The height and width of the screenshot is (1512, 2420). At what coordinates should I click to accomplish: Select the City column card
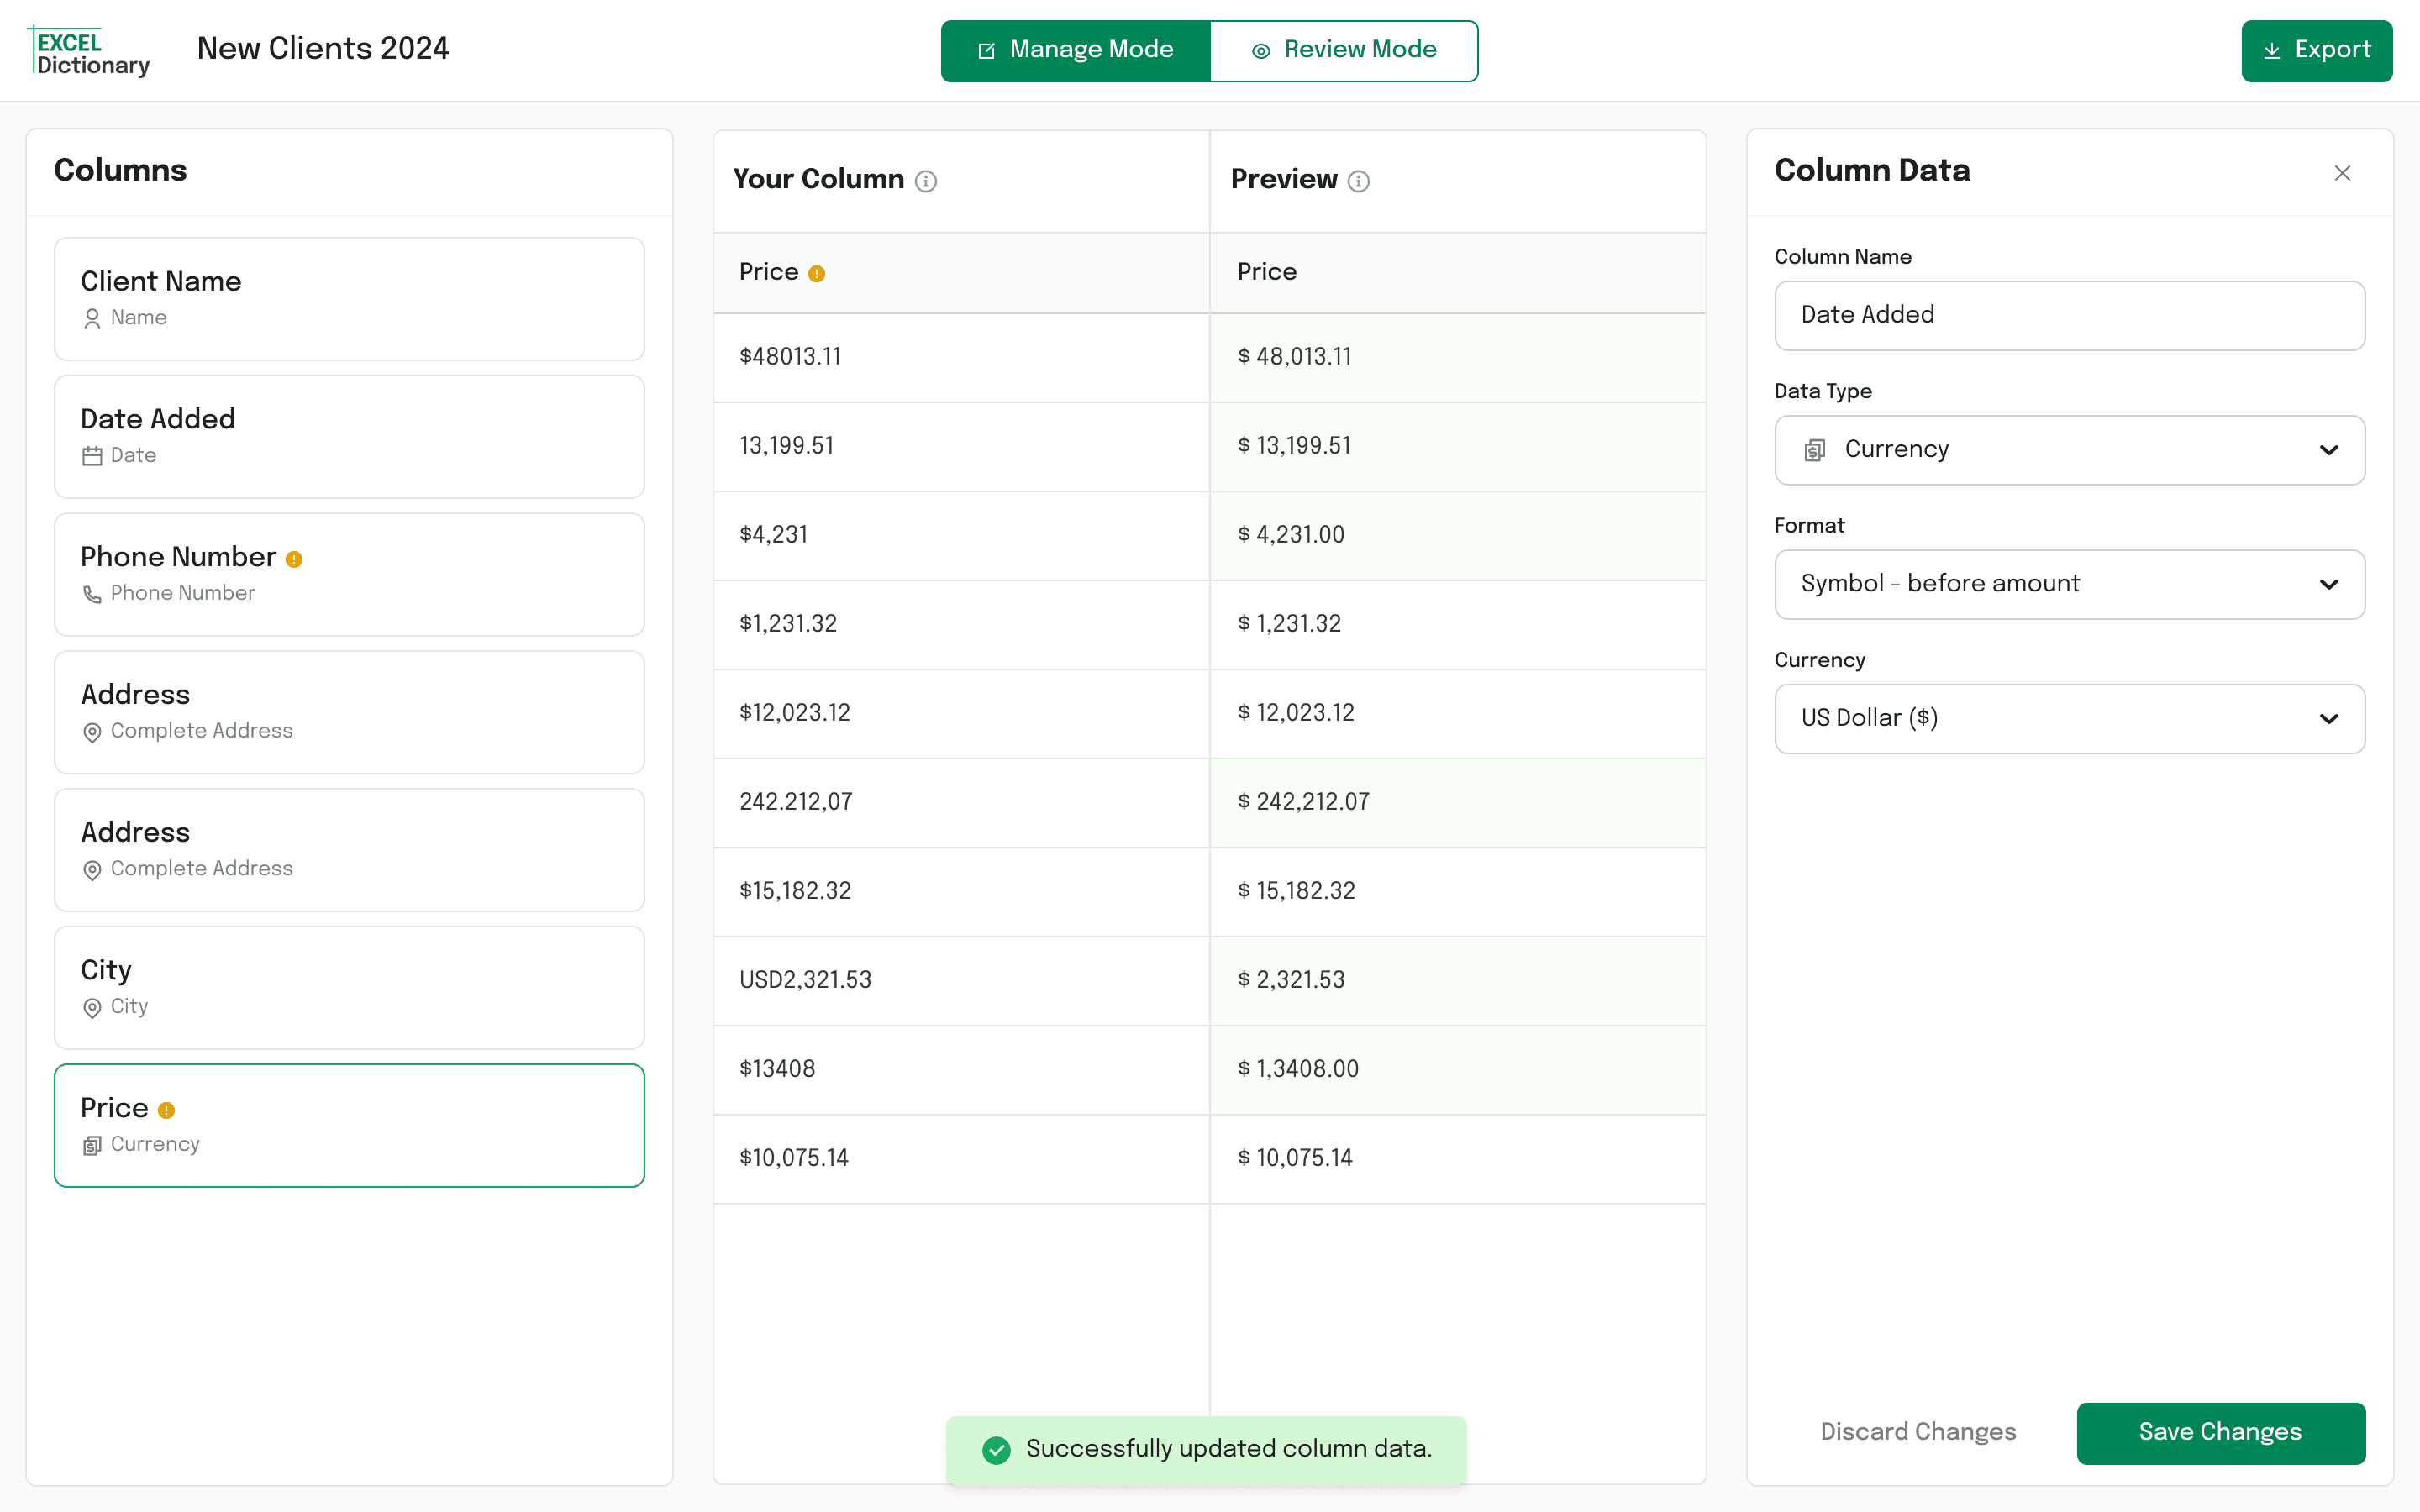349,988
